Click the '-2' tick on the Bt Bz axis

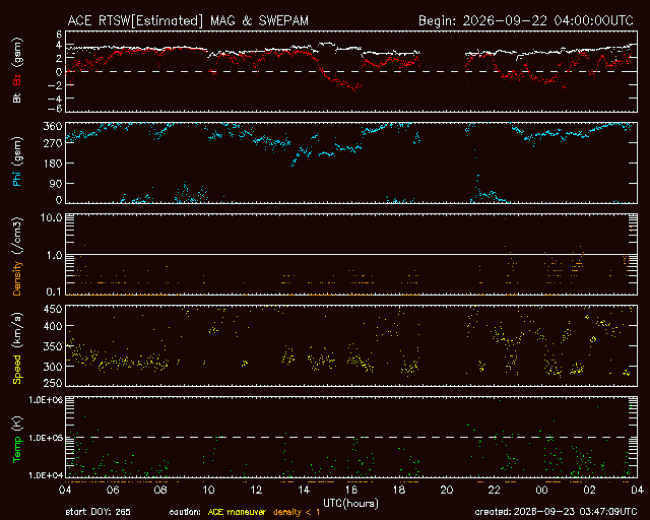[56, 85]
